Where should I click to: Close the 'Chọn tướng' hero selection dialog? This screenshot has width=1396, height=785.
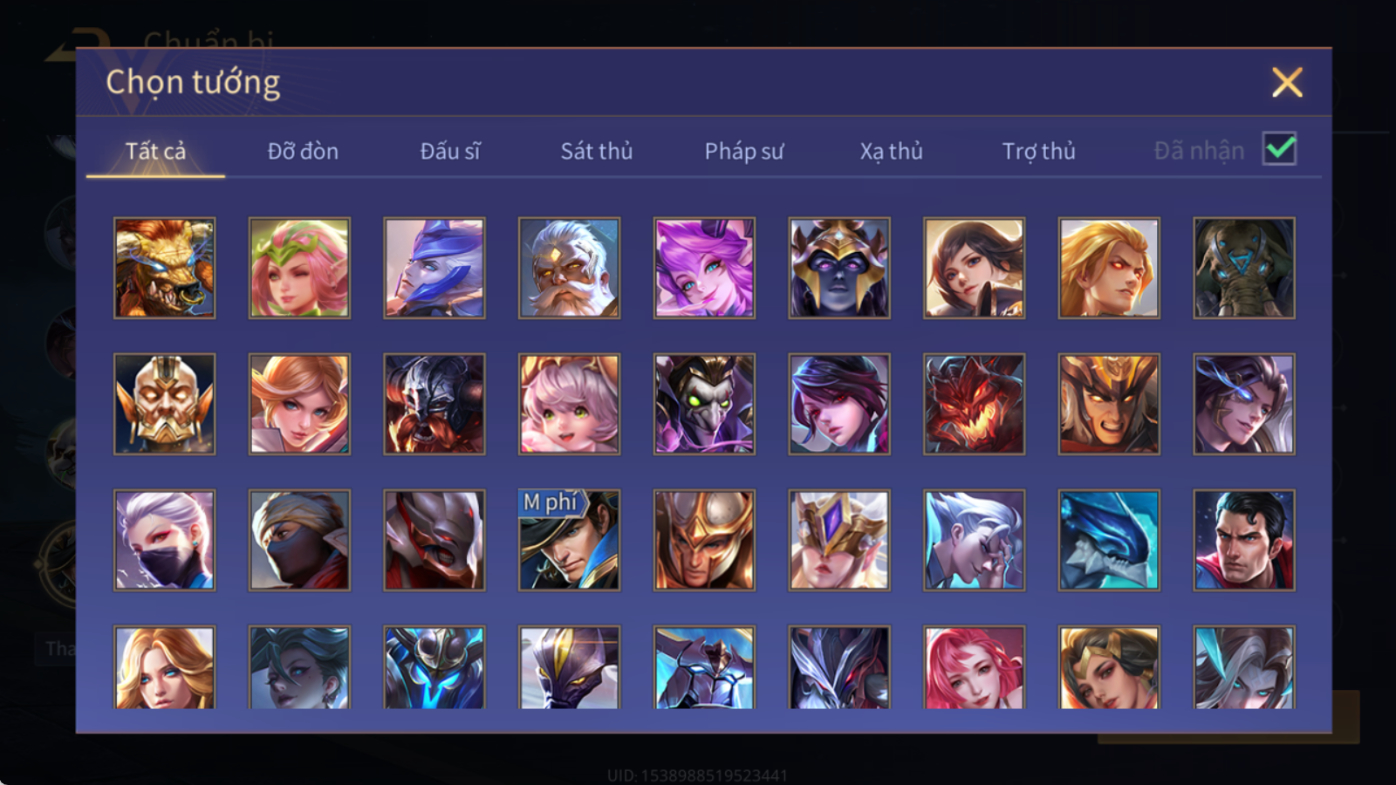click(x=1287, y=82)
